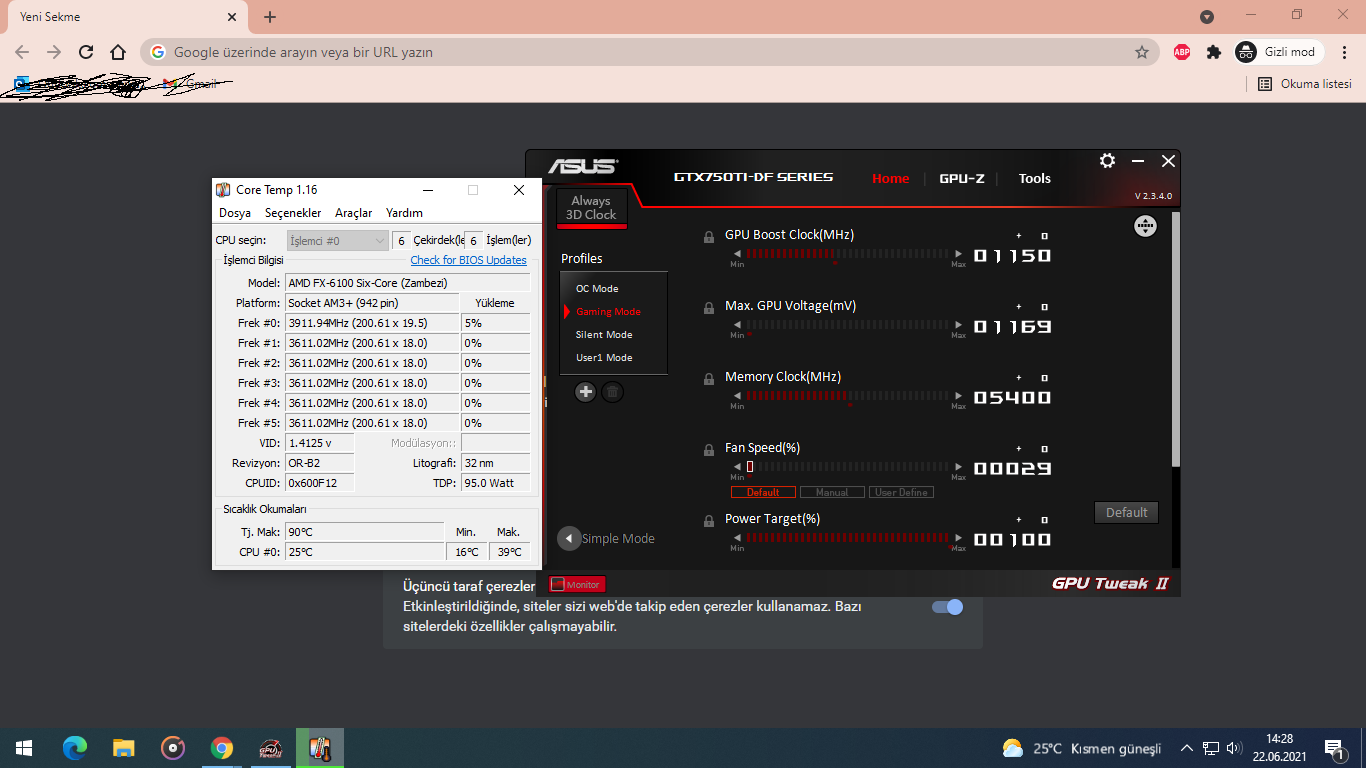Click the Chrome address bar field
The height and width of the screenshot is (768, 1366).
pos(650,52)
